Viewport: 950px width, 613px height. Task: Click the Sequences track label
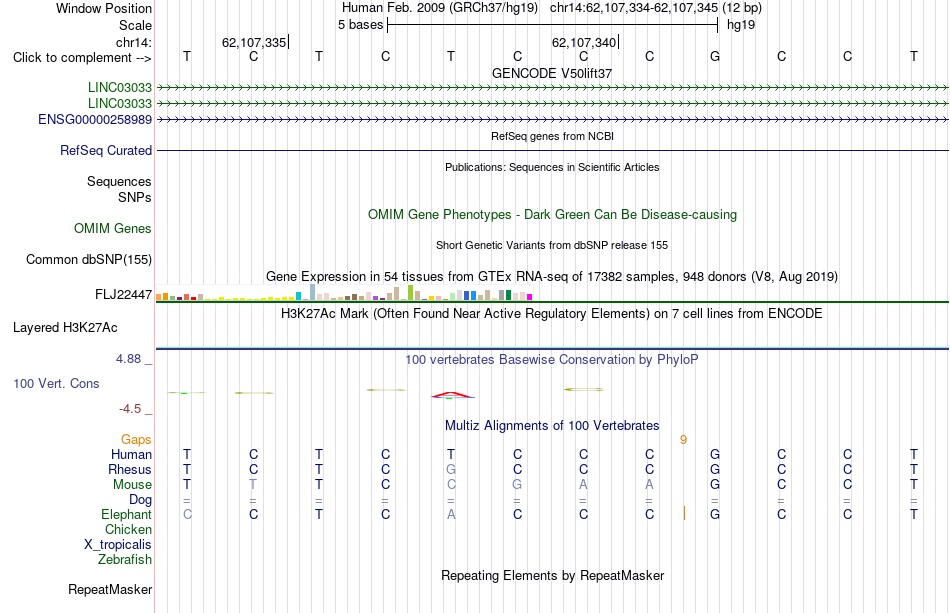pos(119,181)
